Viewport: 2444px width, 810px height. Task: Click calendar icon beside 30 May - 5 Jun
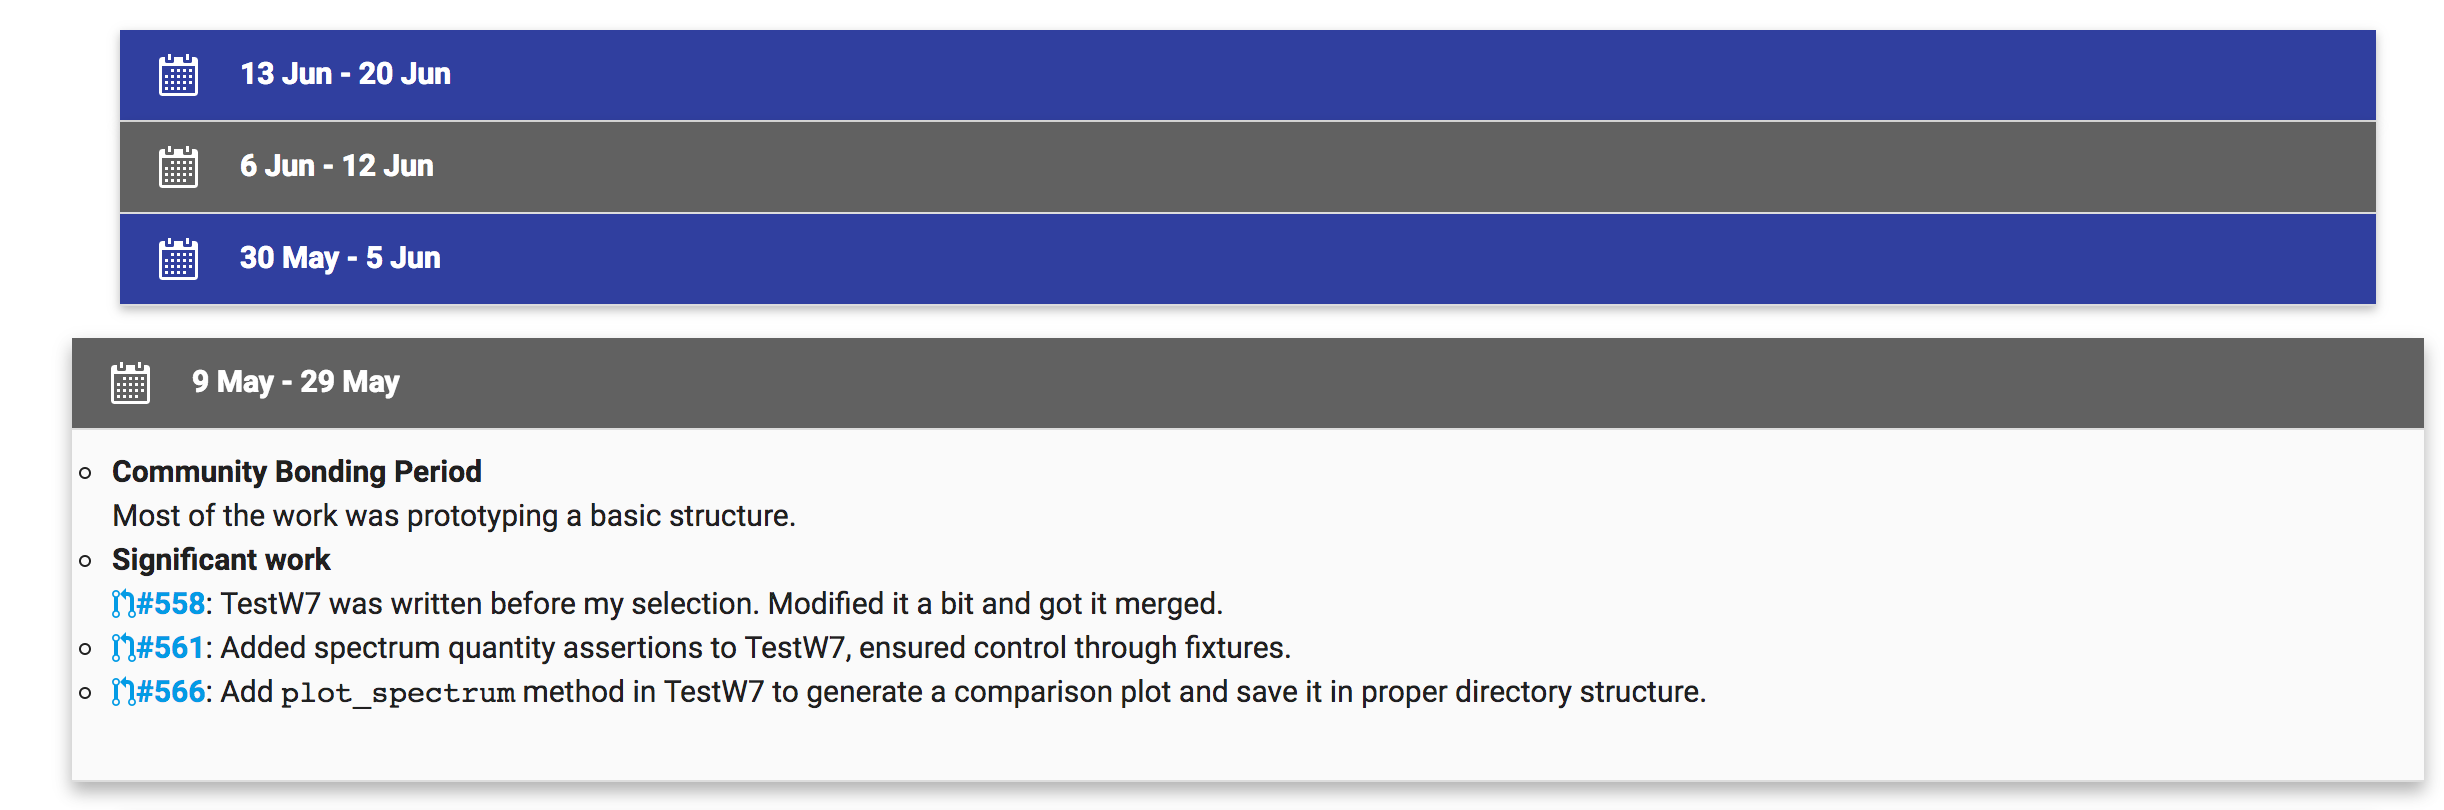pos(178,259)
